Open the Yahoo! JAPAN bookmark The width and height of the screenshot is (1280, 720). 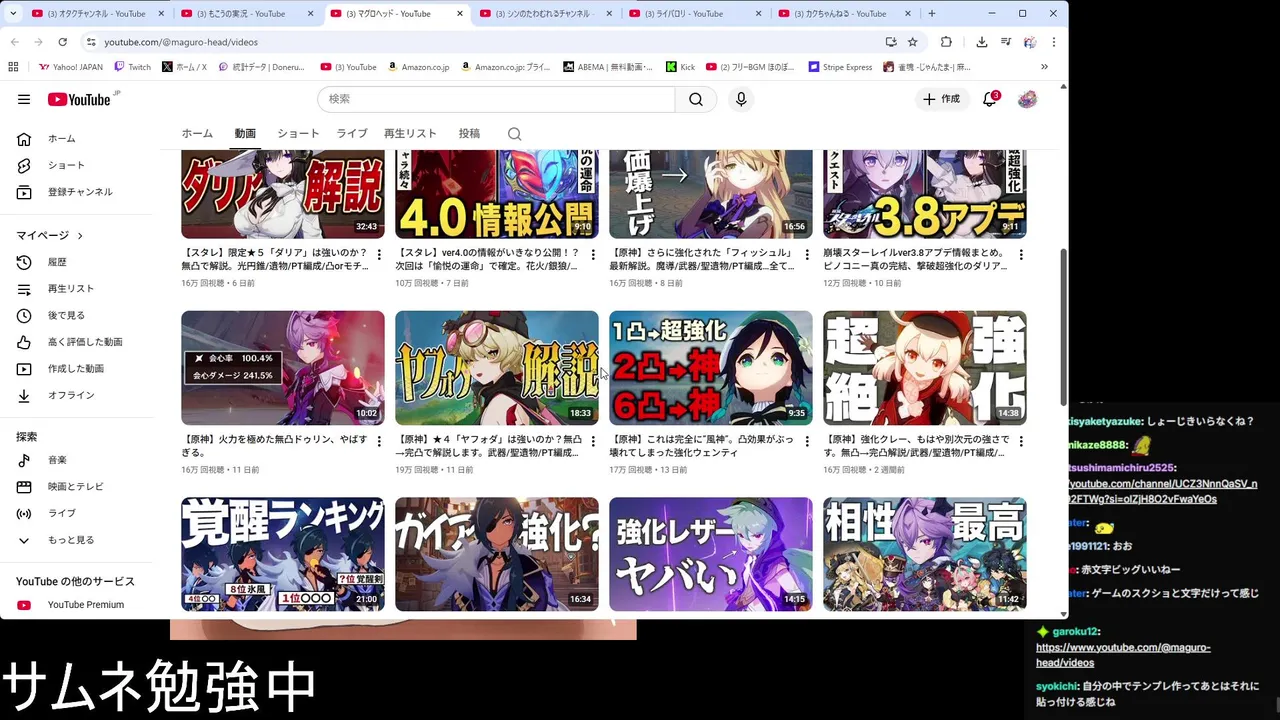click(71, 67)
